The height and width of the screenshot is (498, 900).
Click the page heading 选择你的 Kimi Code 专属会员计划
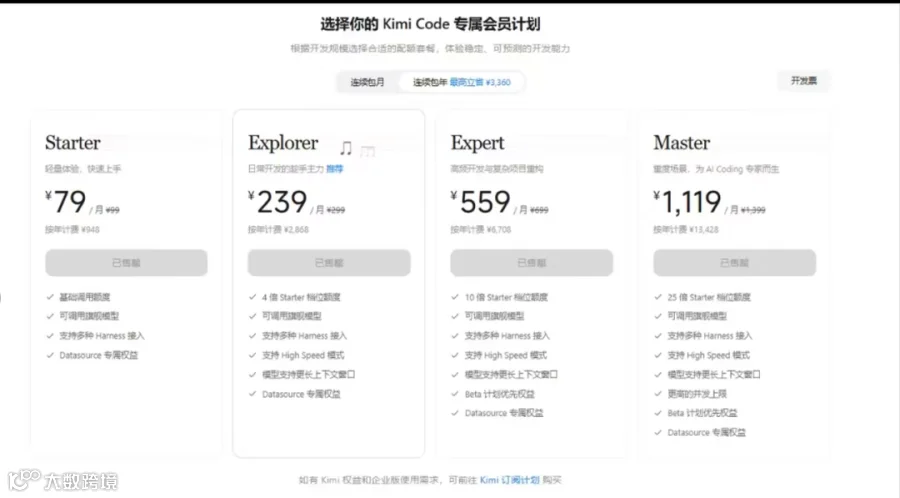click(x=430, y=24)
